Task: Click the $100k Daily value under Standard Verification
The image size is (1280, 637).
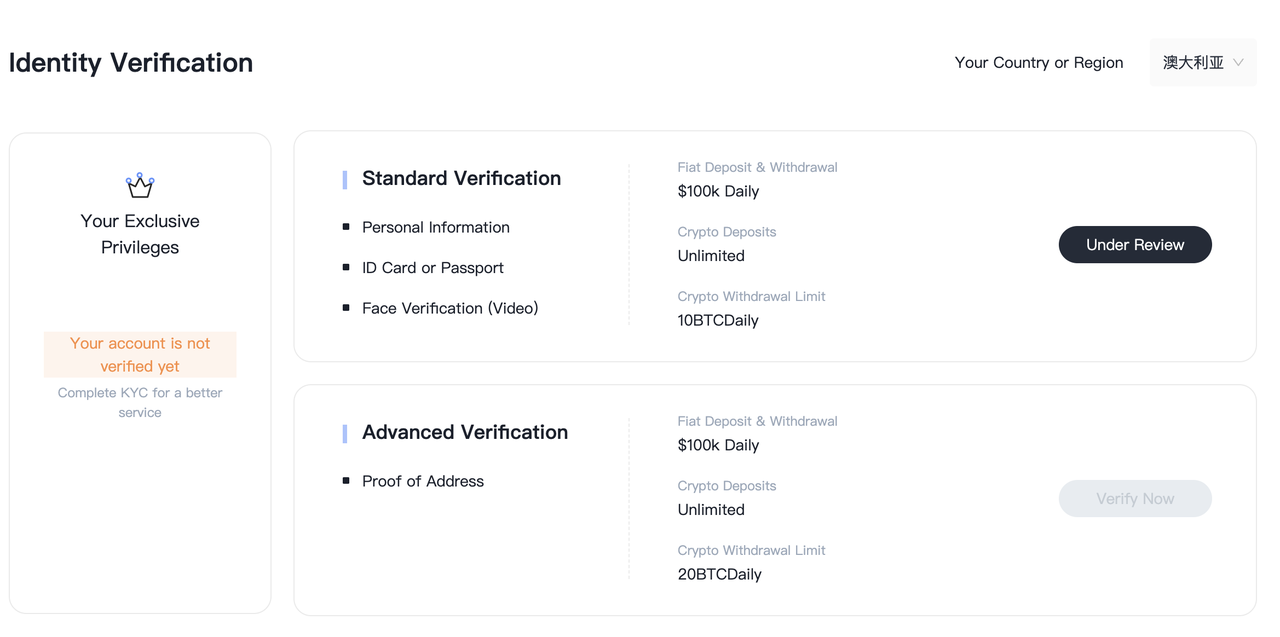Action: pyautogui.click(x=718, y=191)
